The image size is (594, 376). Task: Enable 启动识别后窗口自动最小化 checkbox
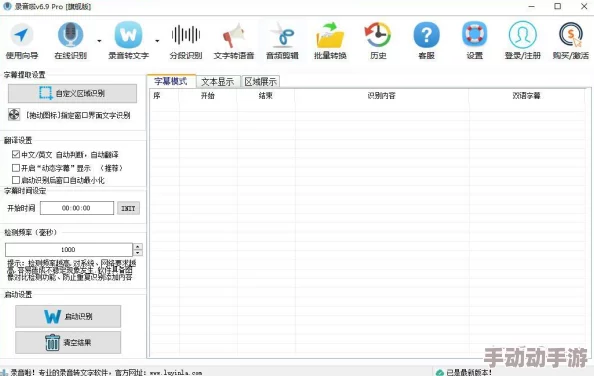point(16,180)
